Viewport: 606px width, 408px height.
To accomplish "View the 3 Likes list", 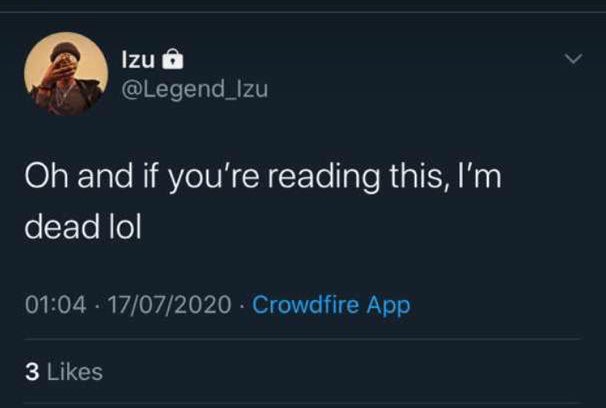I will 62,372.
